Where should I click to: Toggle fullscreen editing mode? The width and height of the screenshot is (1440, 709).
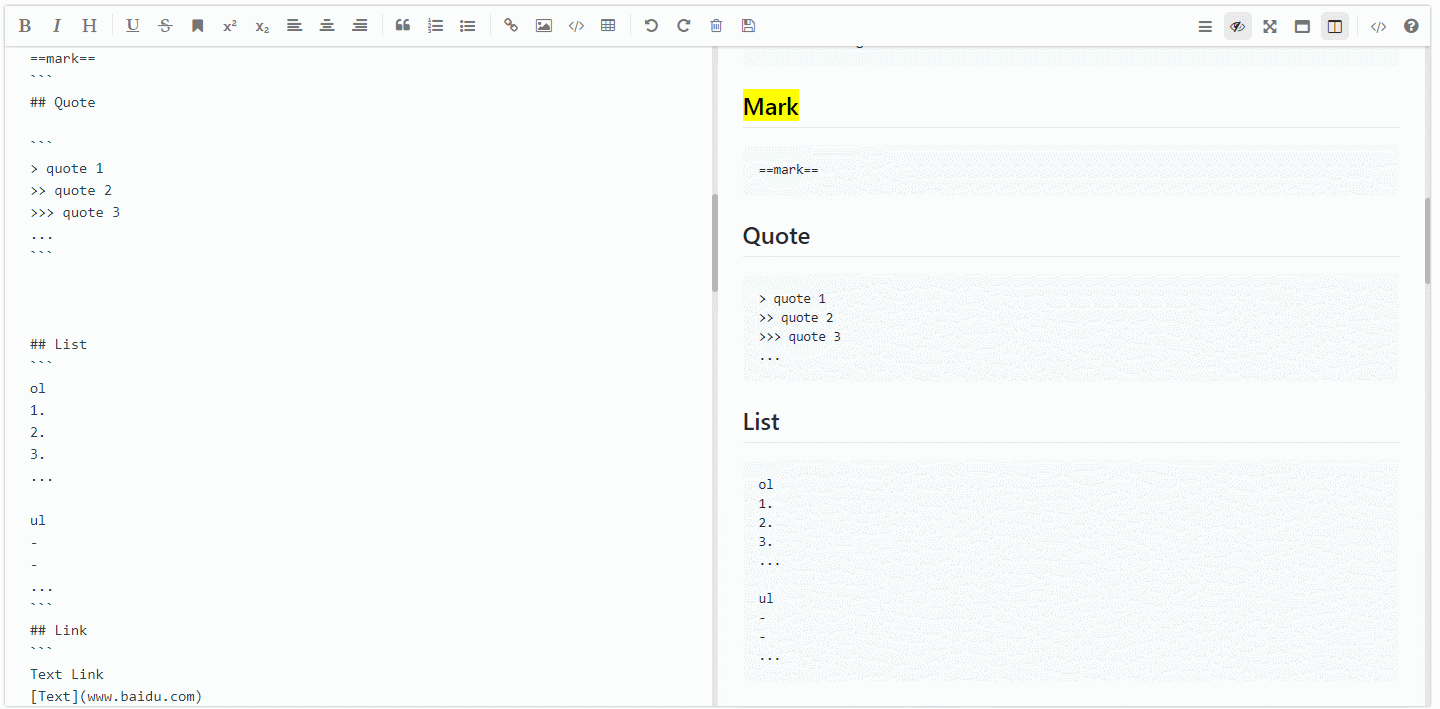1270,27
